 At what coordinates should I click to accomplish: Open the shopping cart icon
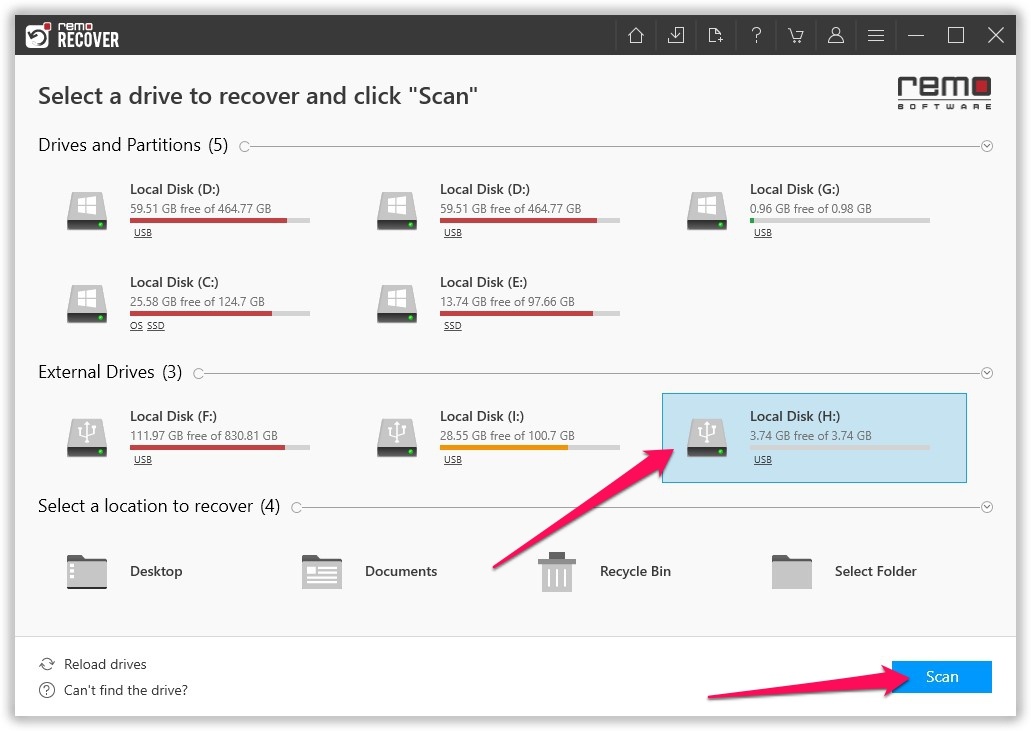(x=796, y=35)
